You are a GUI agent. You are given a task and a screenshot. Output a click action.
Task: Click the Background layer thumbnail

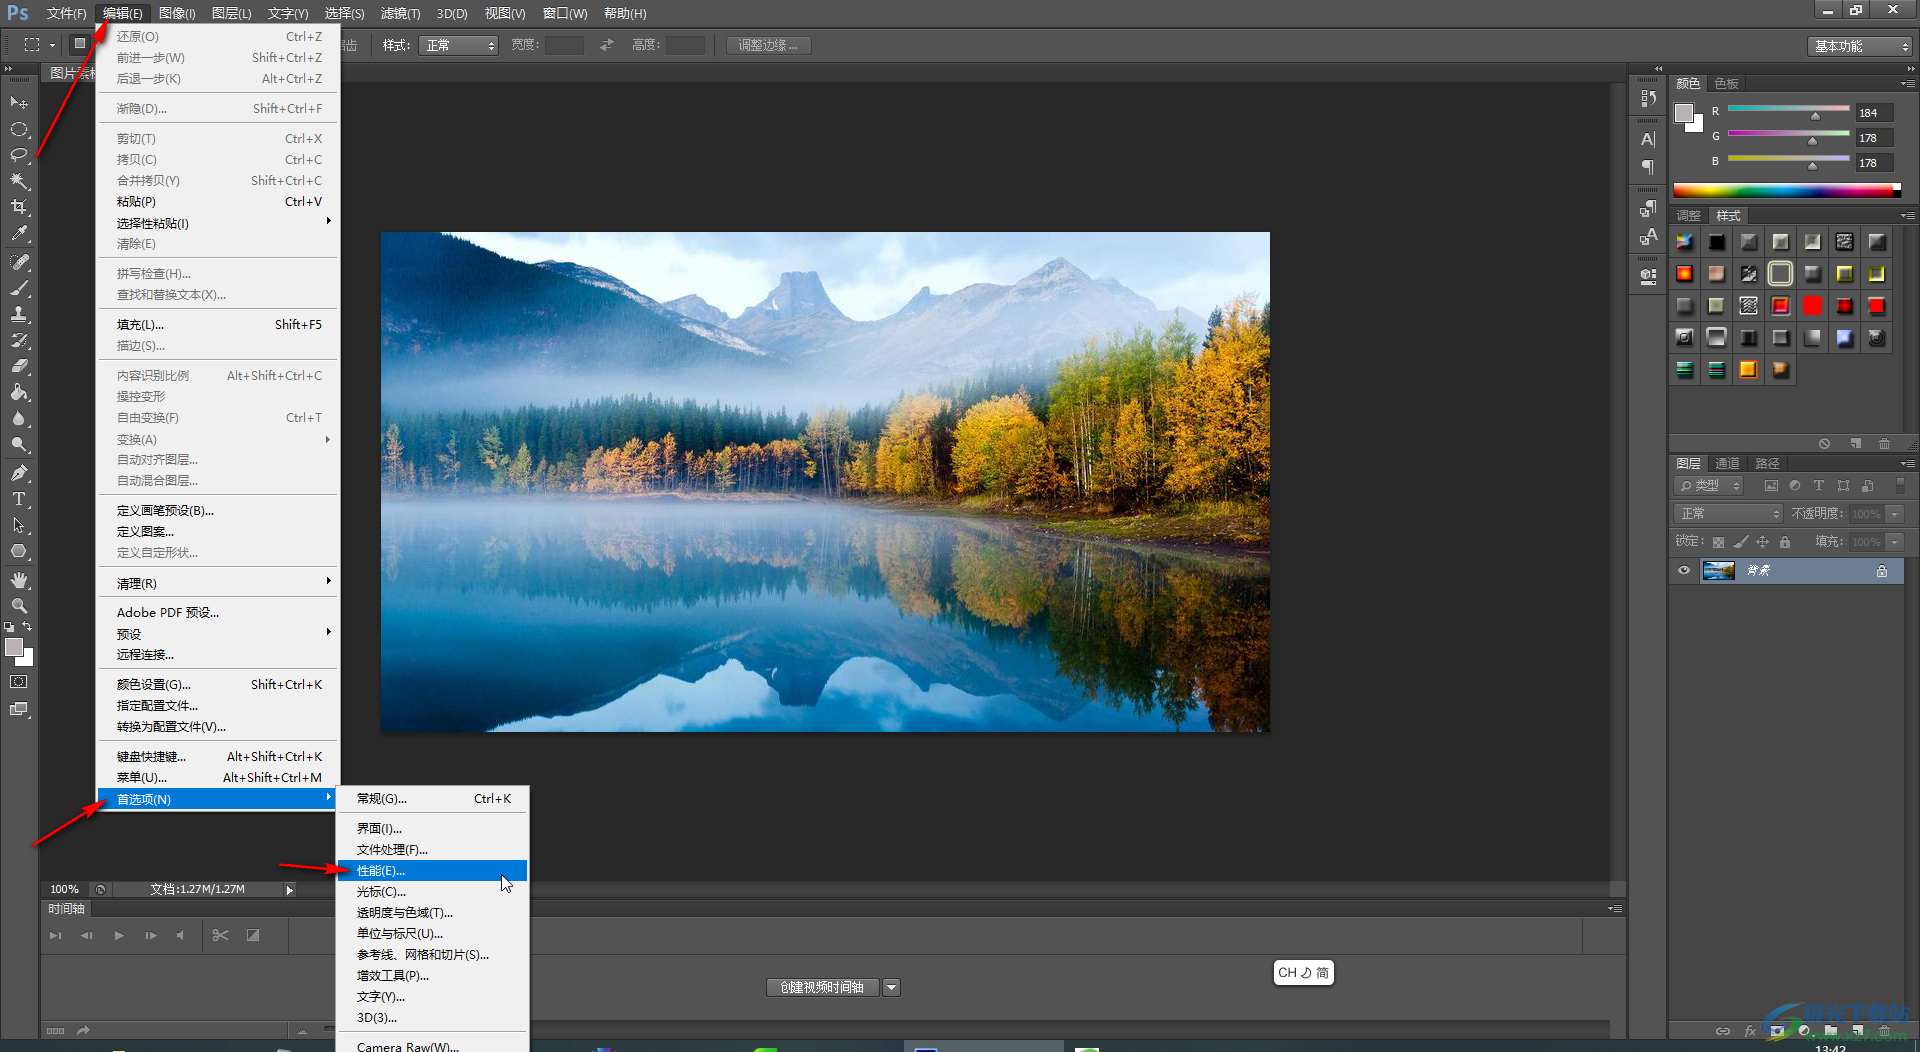pyautogui.click(x=1718, y=571)
